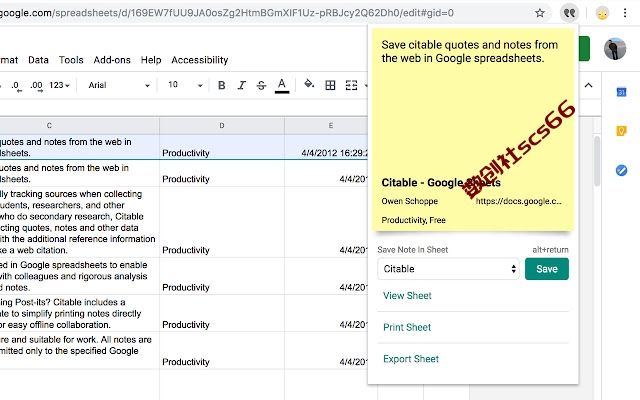This screenshot has height=400, width=640.
Task: Select Productivity cell in highlighted first row
Action: (x=222, y=147)
